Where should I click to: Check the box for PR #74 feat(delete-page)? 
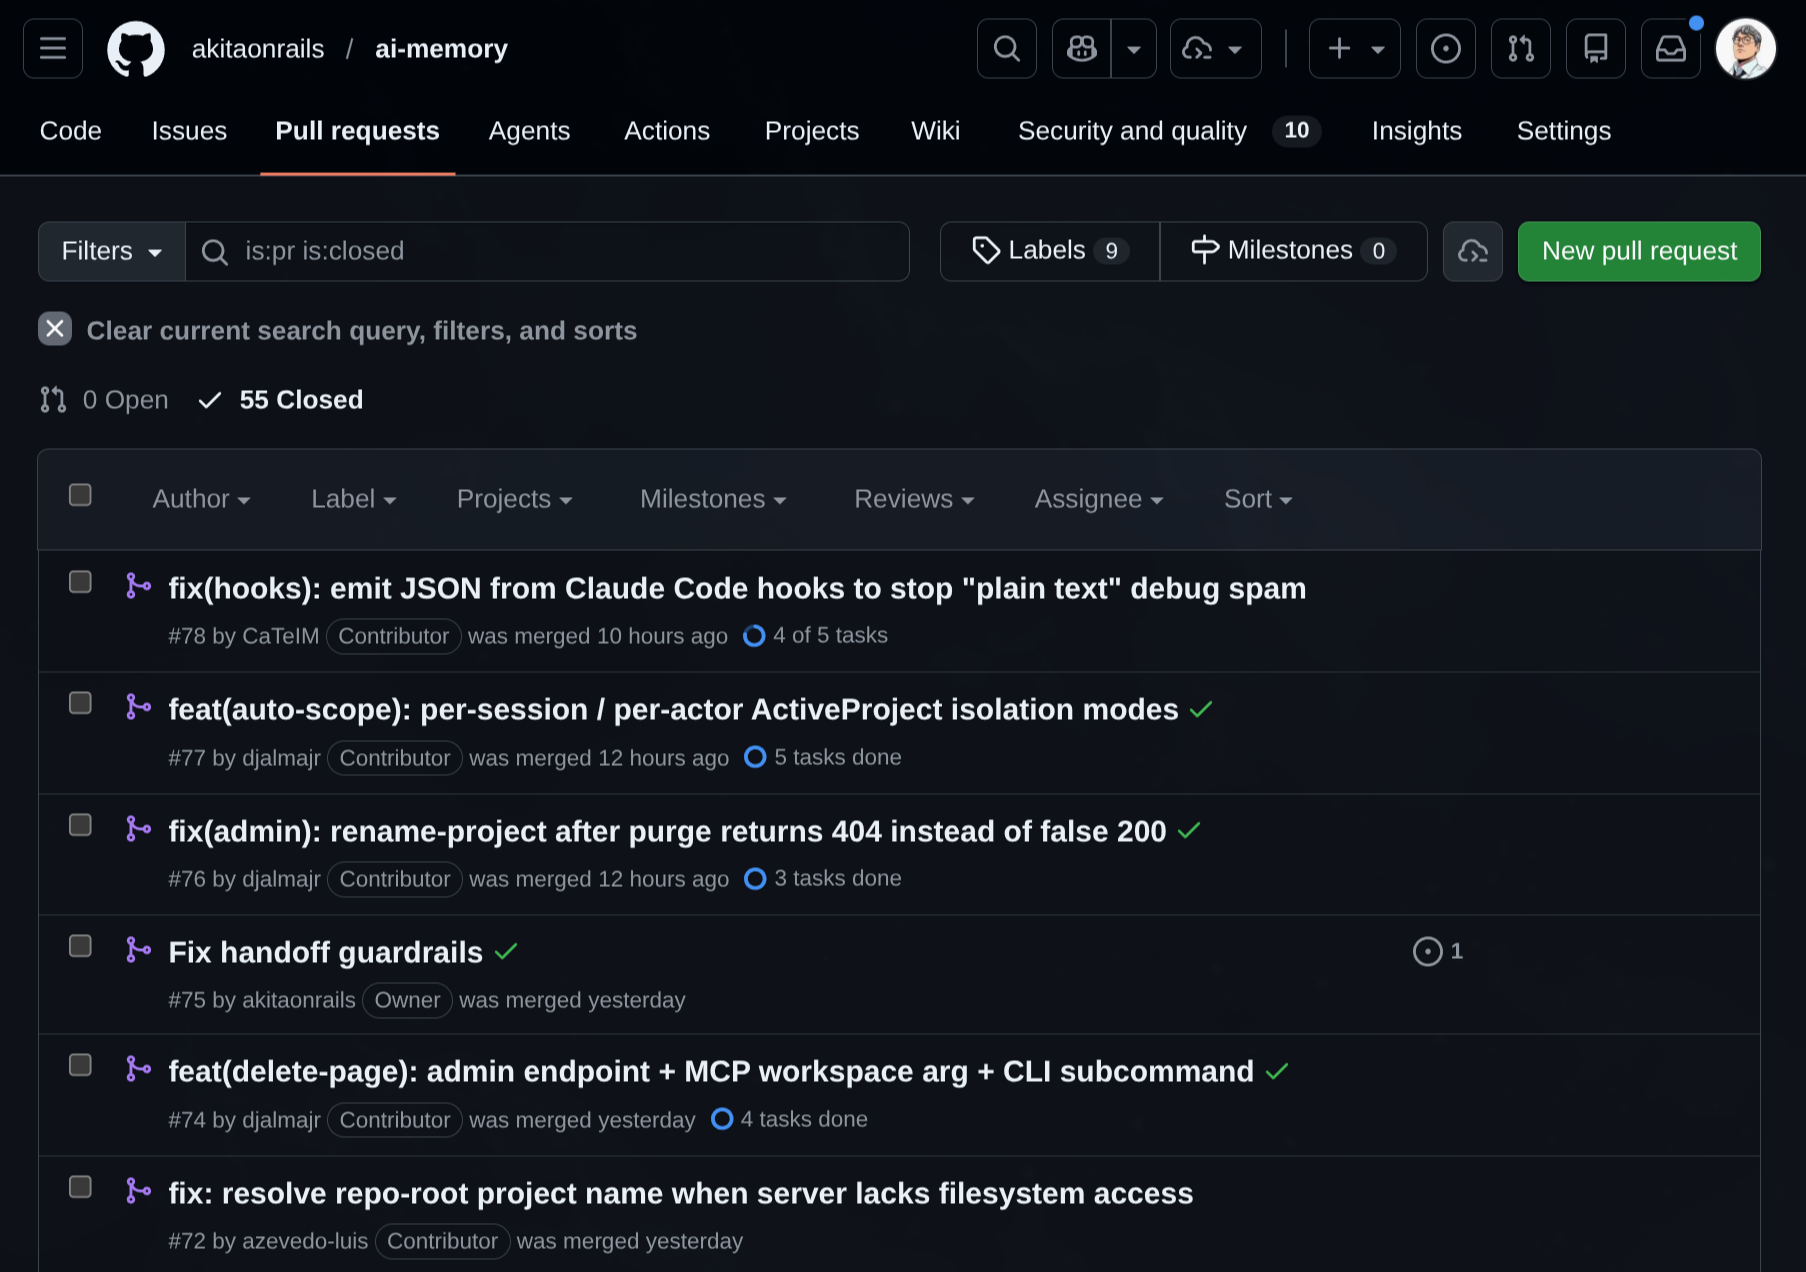pos(80,1065)
